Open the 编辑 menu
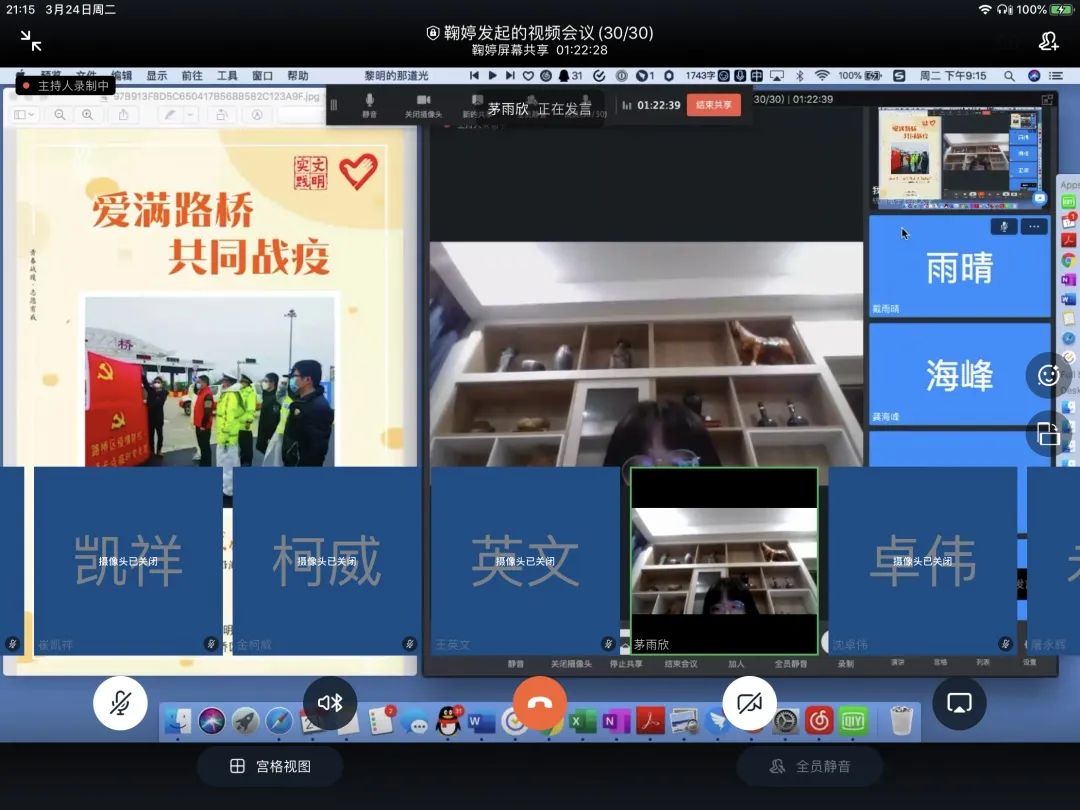 tap(122, 76)
